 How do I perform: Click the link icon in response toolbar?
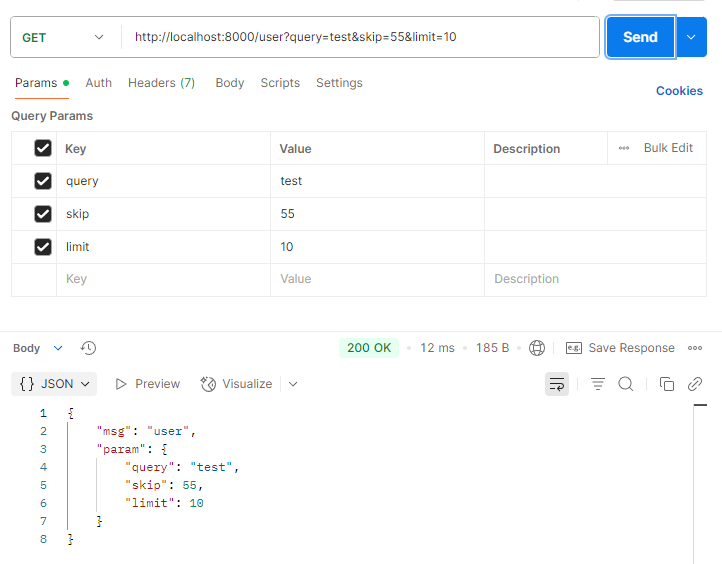coord(695,384)
